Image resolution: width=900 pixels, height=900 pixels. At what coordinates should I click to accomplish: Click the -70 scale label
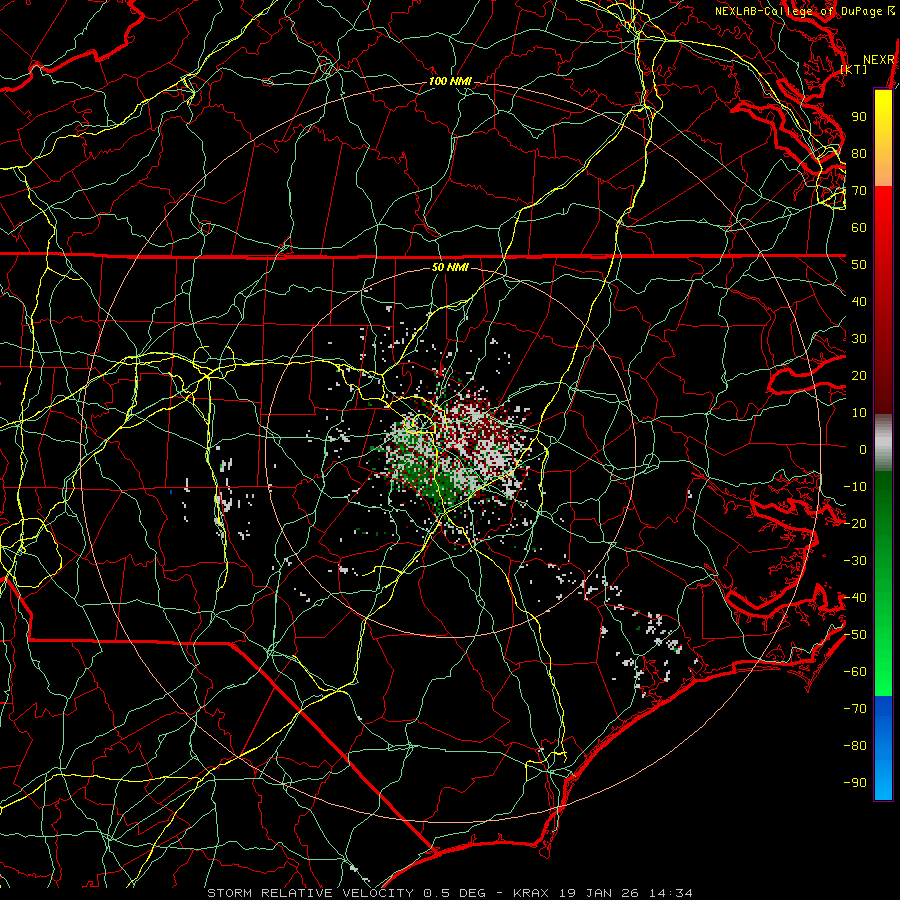tap(855, 709)
